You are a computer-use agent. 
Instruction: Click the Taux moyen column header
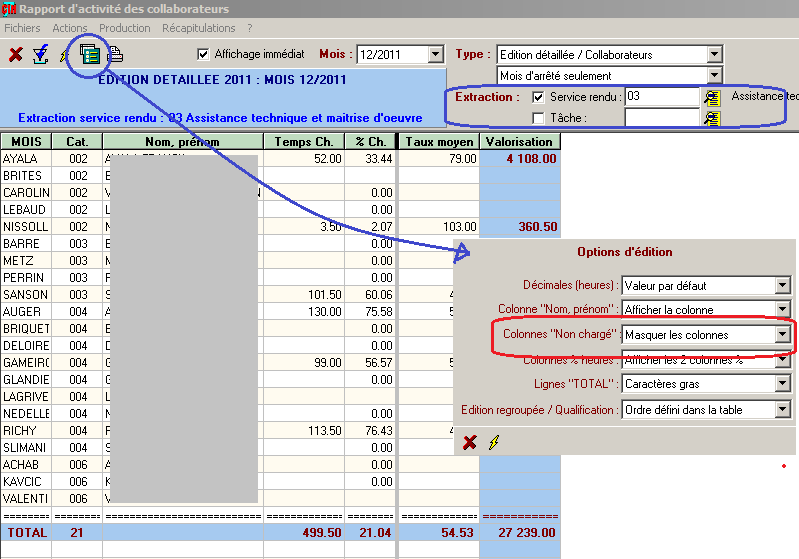439,142
